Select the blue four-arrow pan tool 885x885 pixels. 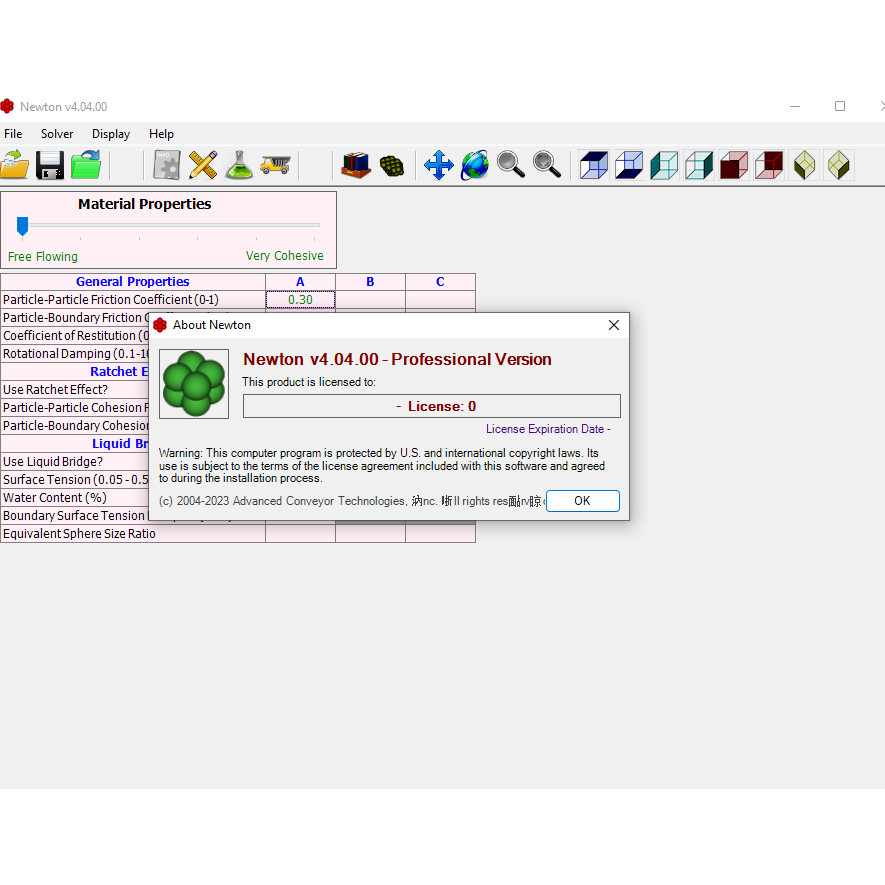[x=439, y=165]
